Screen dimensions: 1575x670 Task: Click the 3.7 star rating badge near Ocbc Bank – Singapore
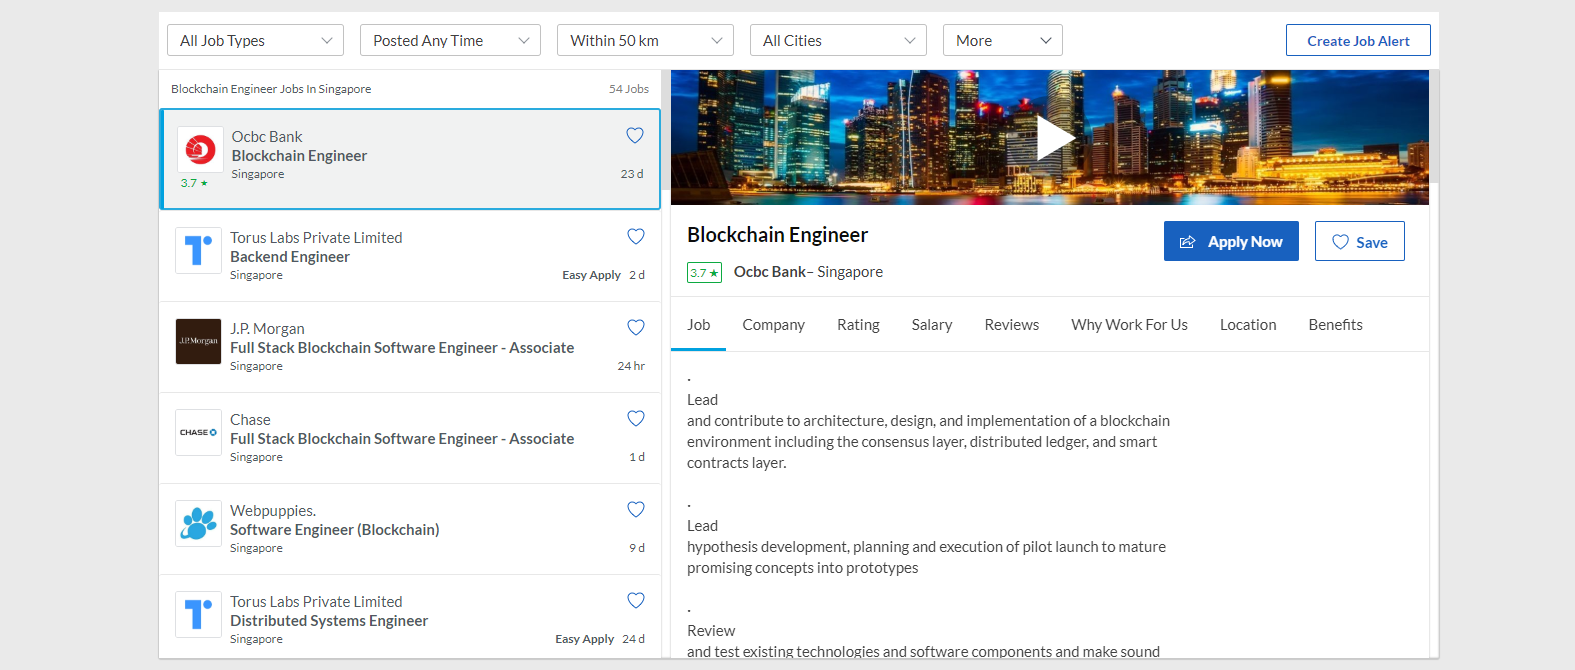pos(704,272)
